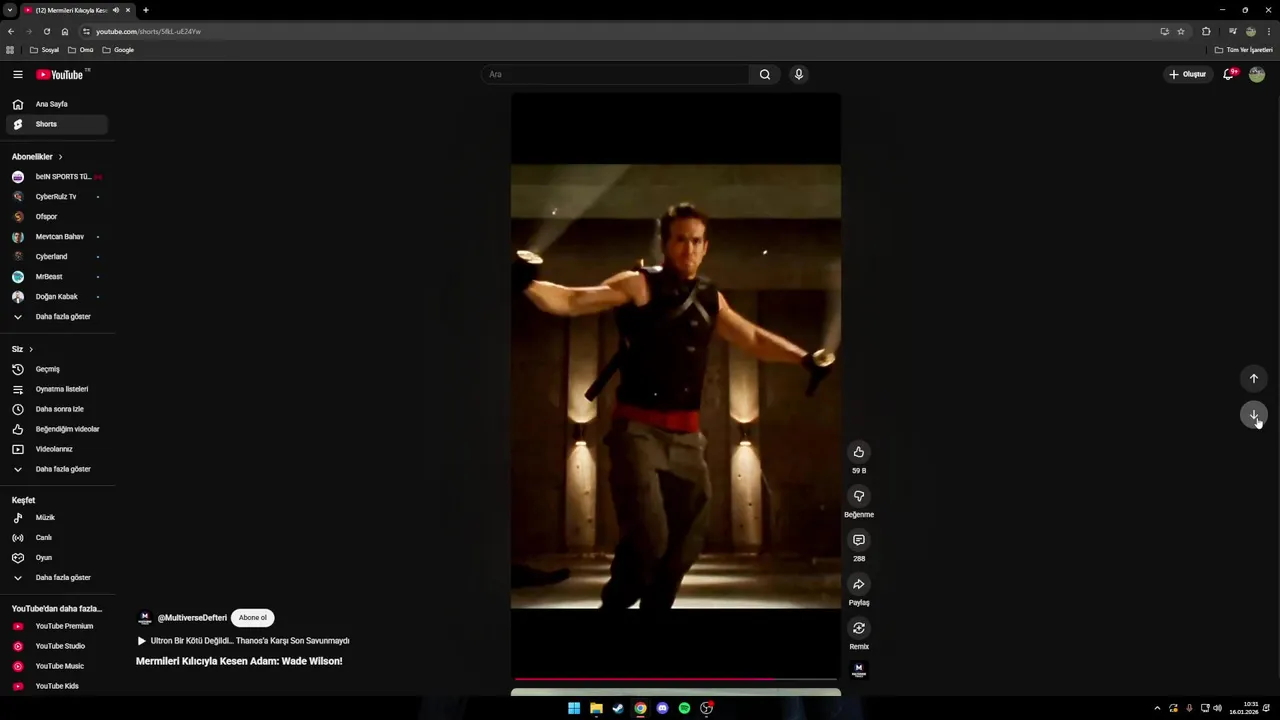Screen dimensions: 1280x720
Task: Open the related video Ultron Bir Kötü Değildi
Action: [x=243, y=641]
